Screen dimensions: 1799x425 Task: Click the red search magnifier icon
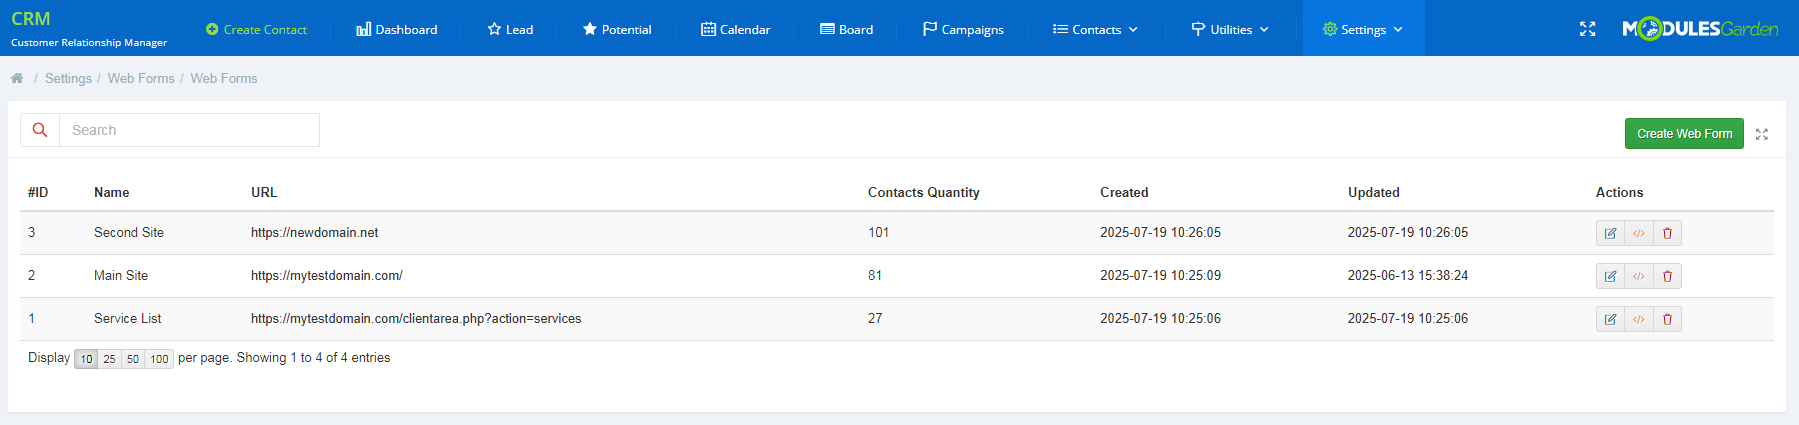(40, 130)
